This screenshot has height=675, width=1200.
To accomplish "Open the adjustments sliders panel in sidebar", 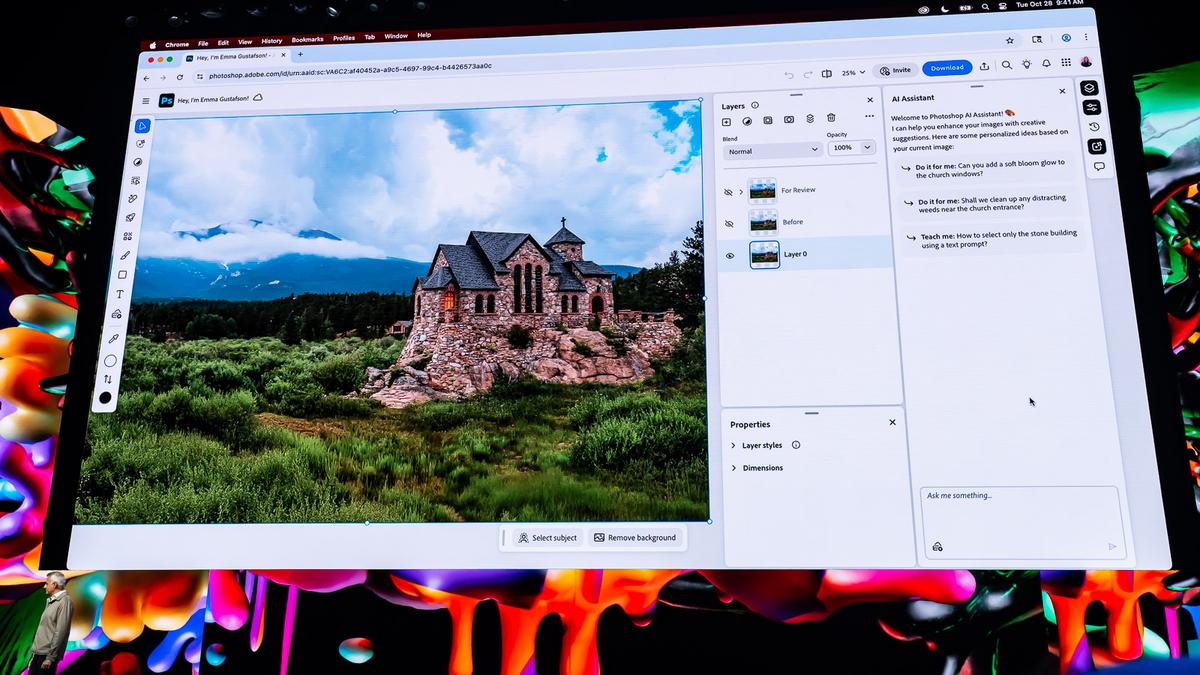I will coord(1091,107).
